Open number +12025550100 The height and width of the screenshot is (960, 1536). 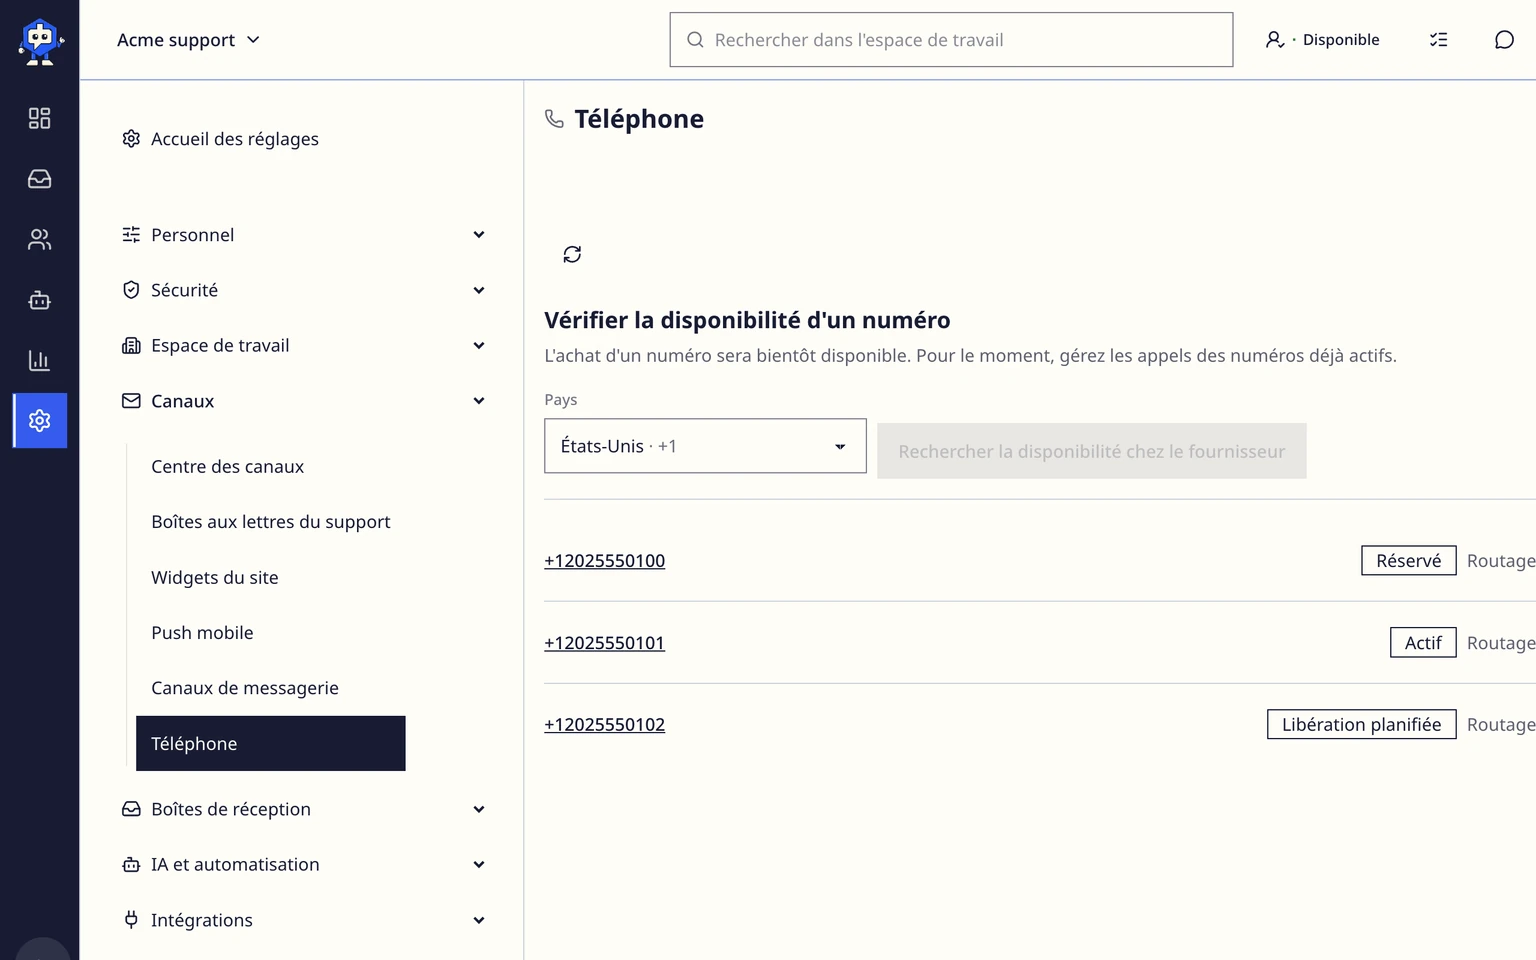click(604, 561)
